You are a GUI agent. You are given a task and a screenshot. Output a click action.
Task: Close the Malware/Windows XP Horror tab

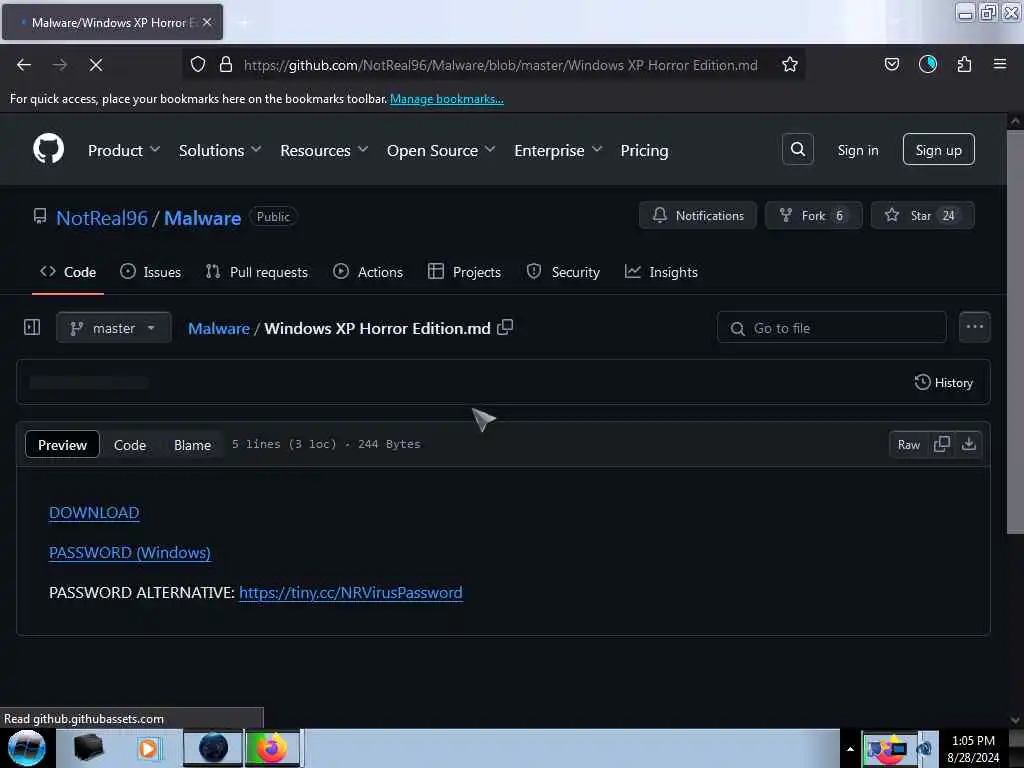coord(207,22)
